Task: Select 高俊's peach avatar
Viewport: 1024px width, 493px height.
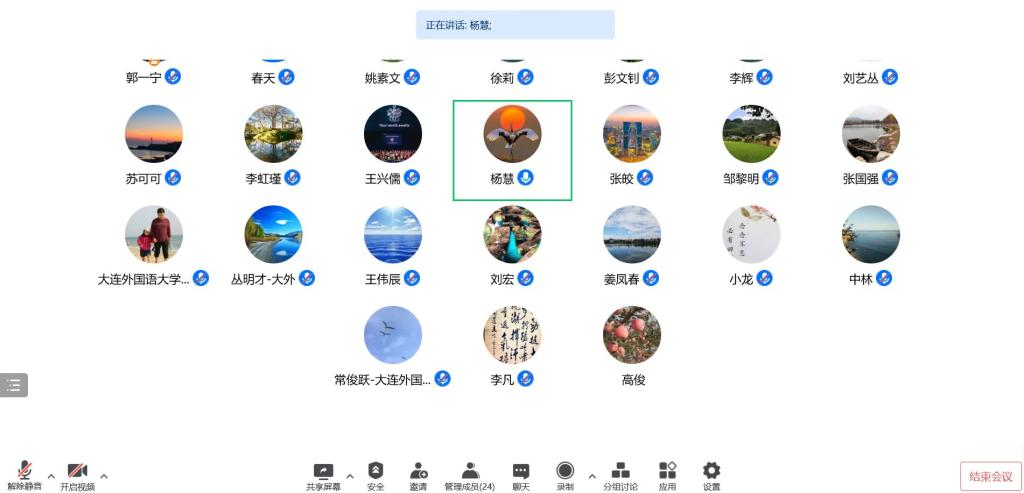Action: tap(632, 335)
